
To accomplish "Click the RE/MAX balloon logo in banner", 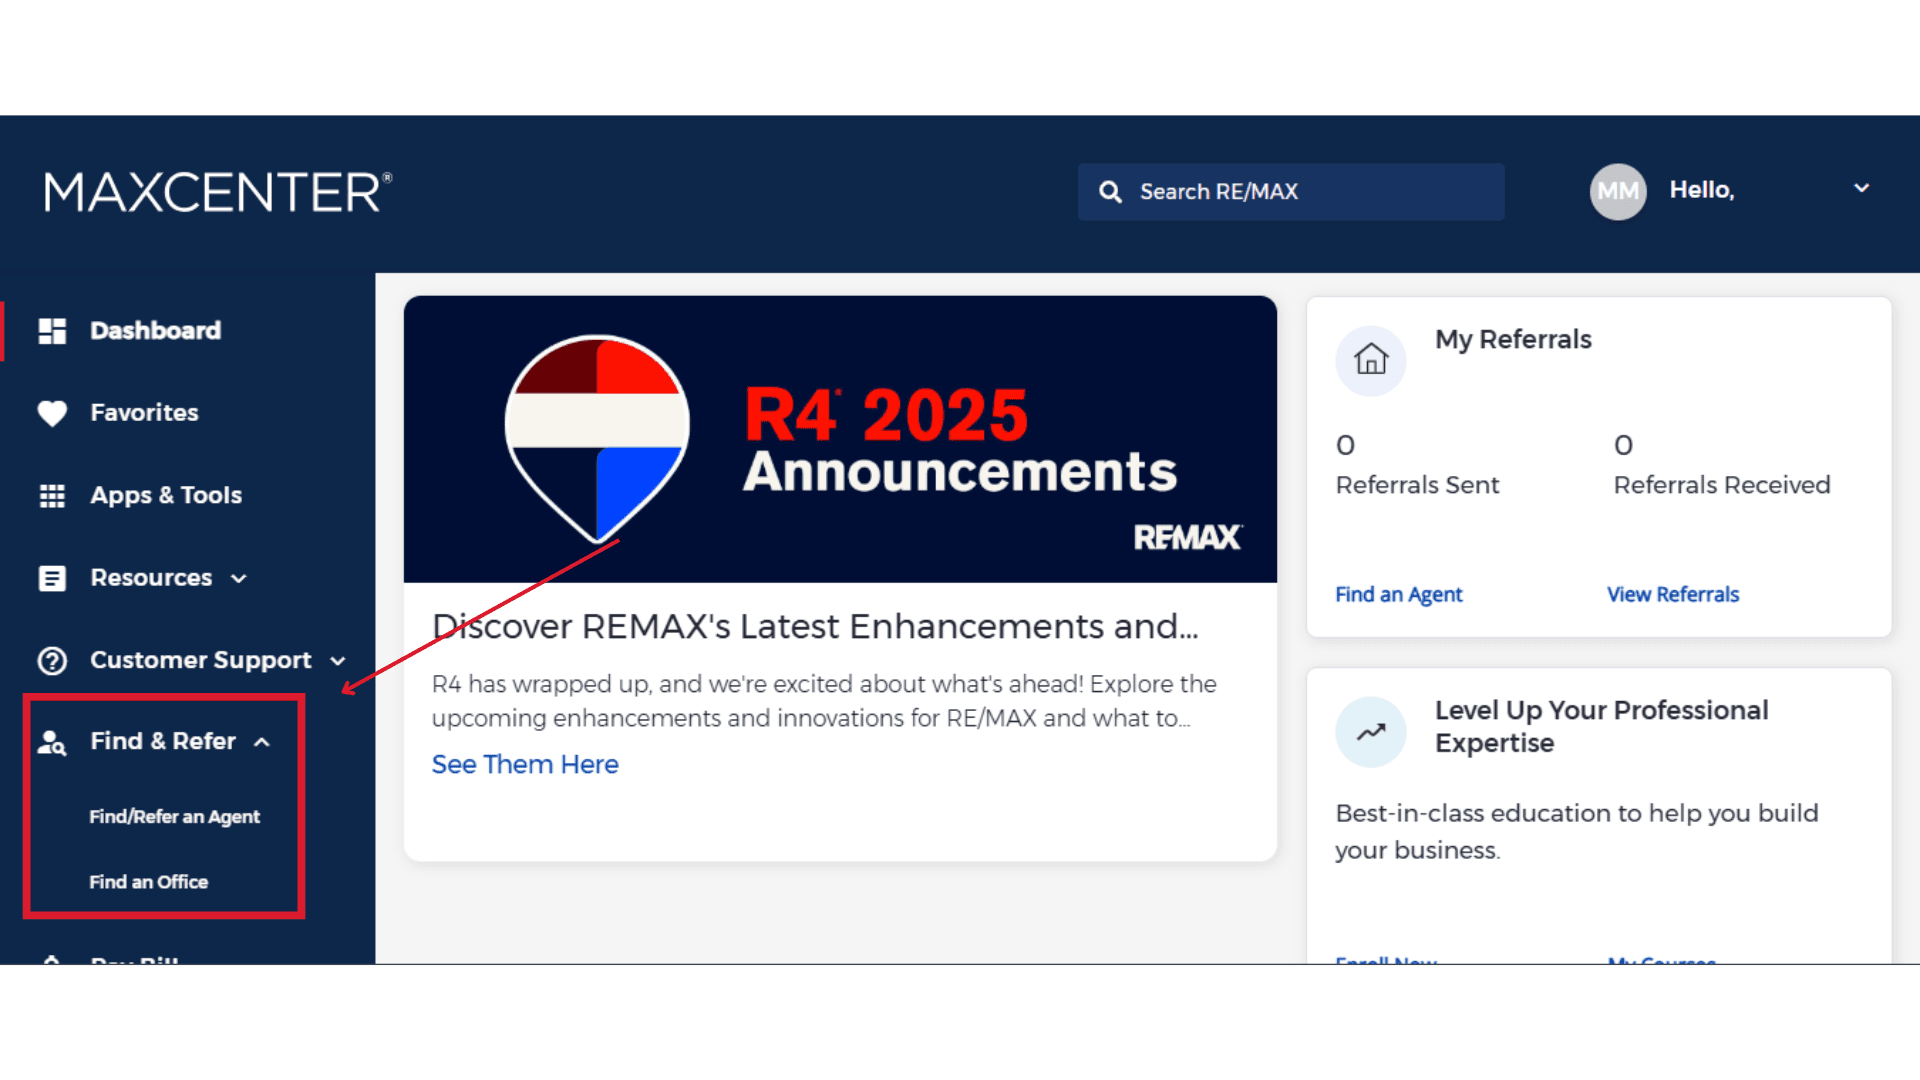I will coord(597,439).
